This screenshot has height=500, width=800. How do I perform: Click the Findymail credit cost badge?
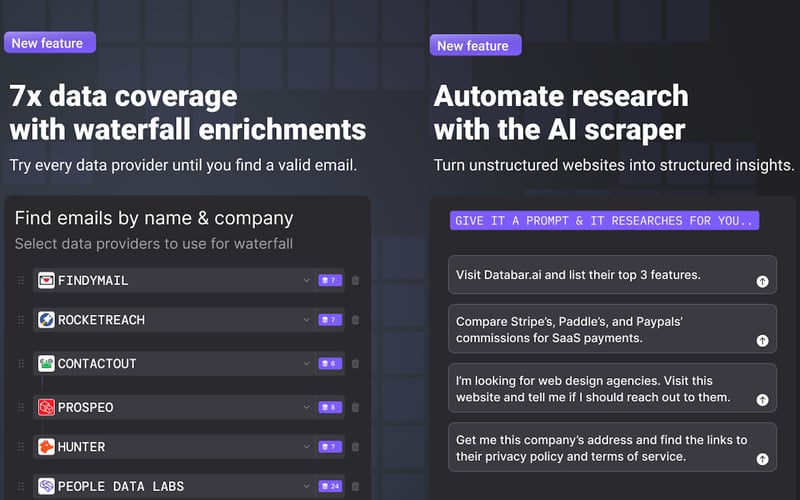tap(330, 281)
